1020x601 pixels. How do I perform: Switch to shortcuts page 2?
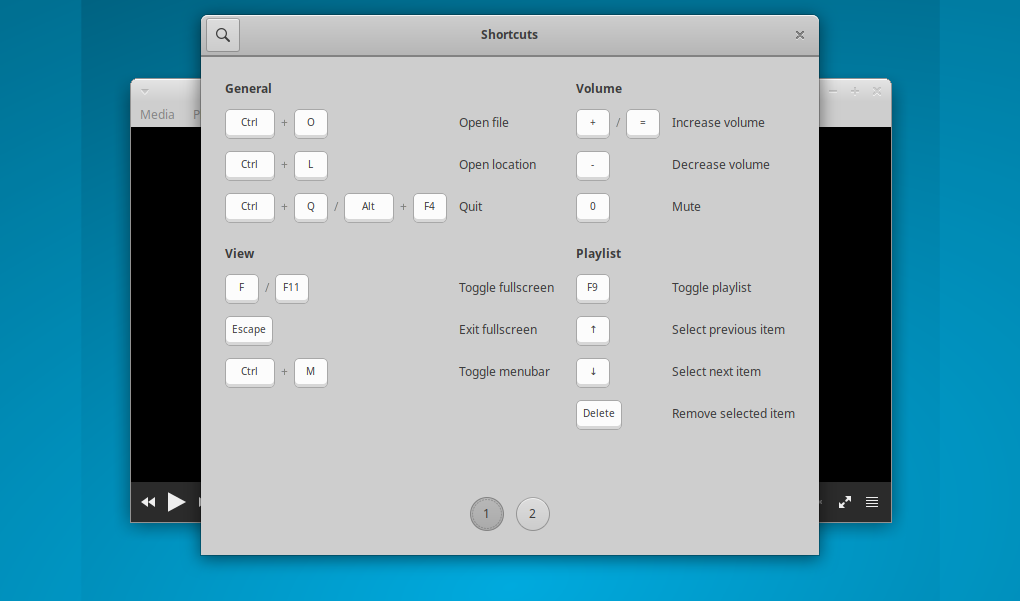click(x=532, y=513)
